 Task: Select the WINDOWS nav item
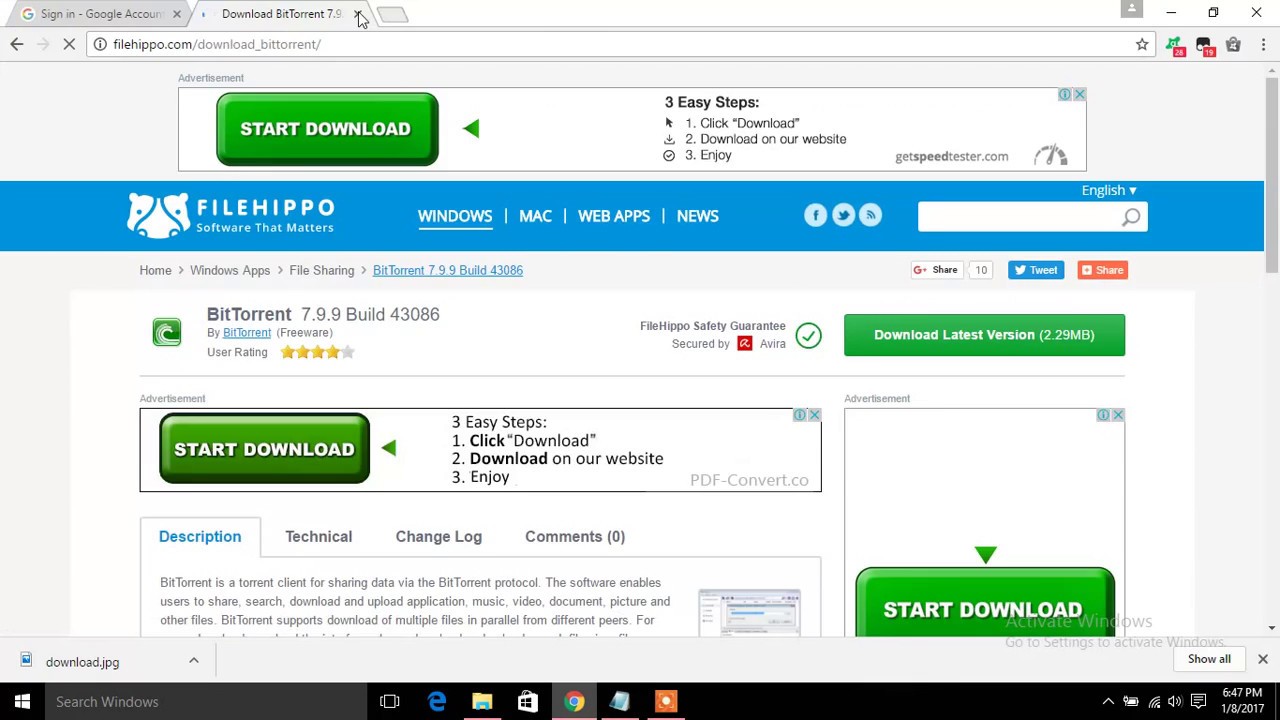[455, 216]
